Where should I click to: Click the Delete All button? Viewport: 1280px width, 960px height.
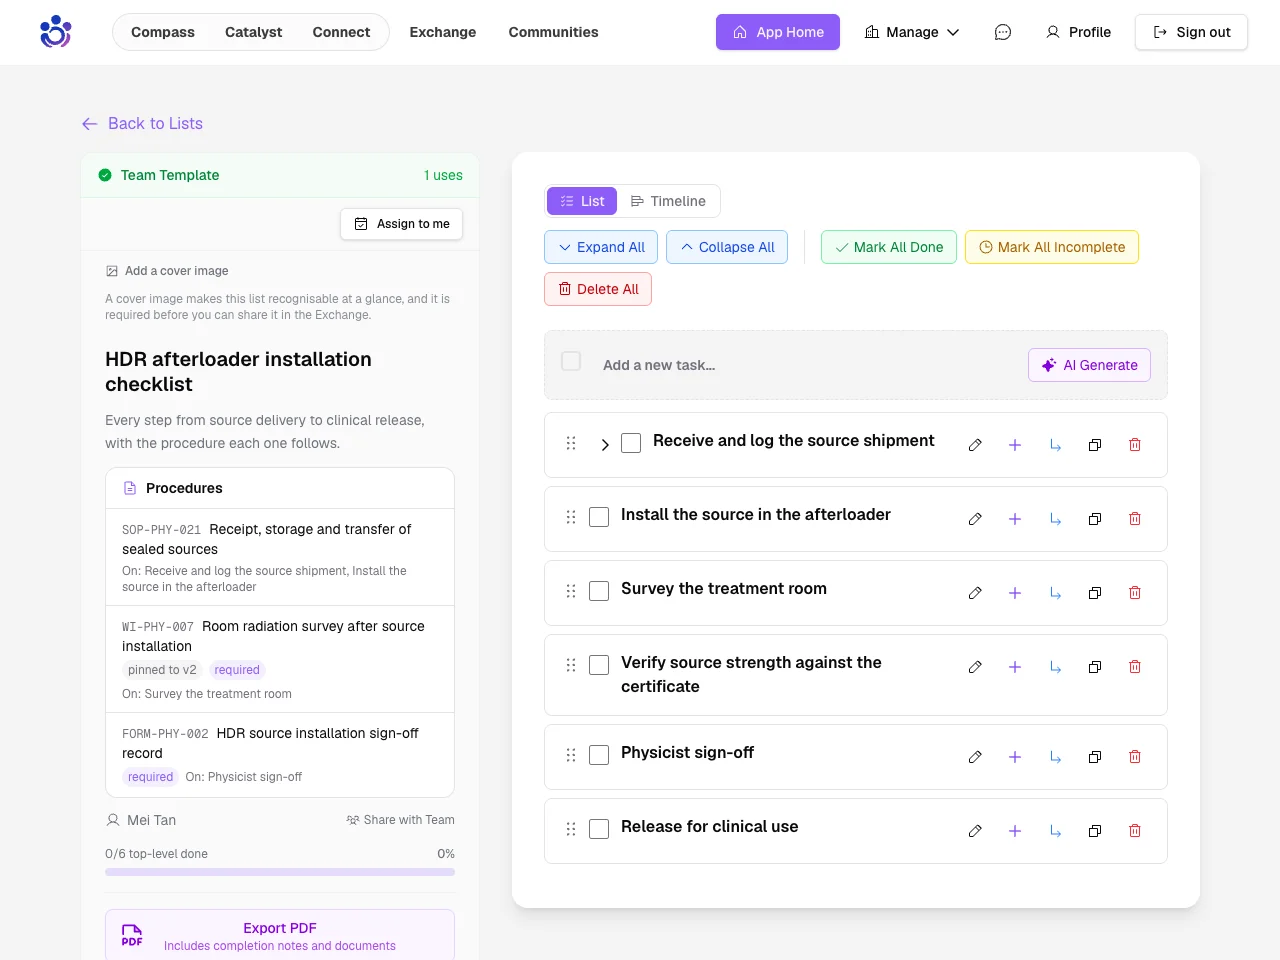coord(598,289)
